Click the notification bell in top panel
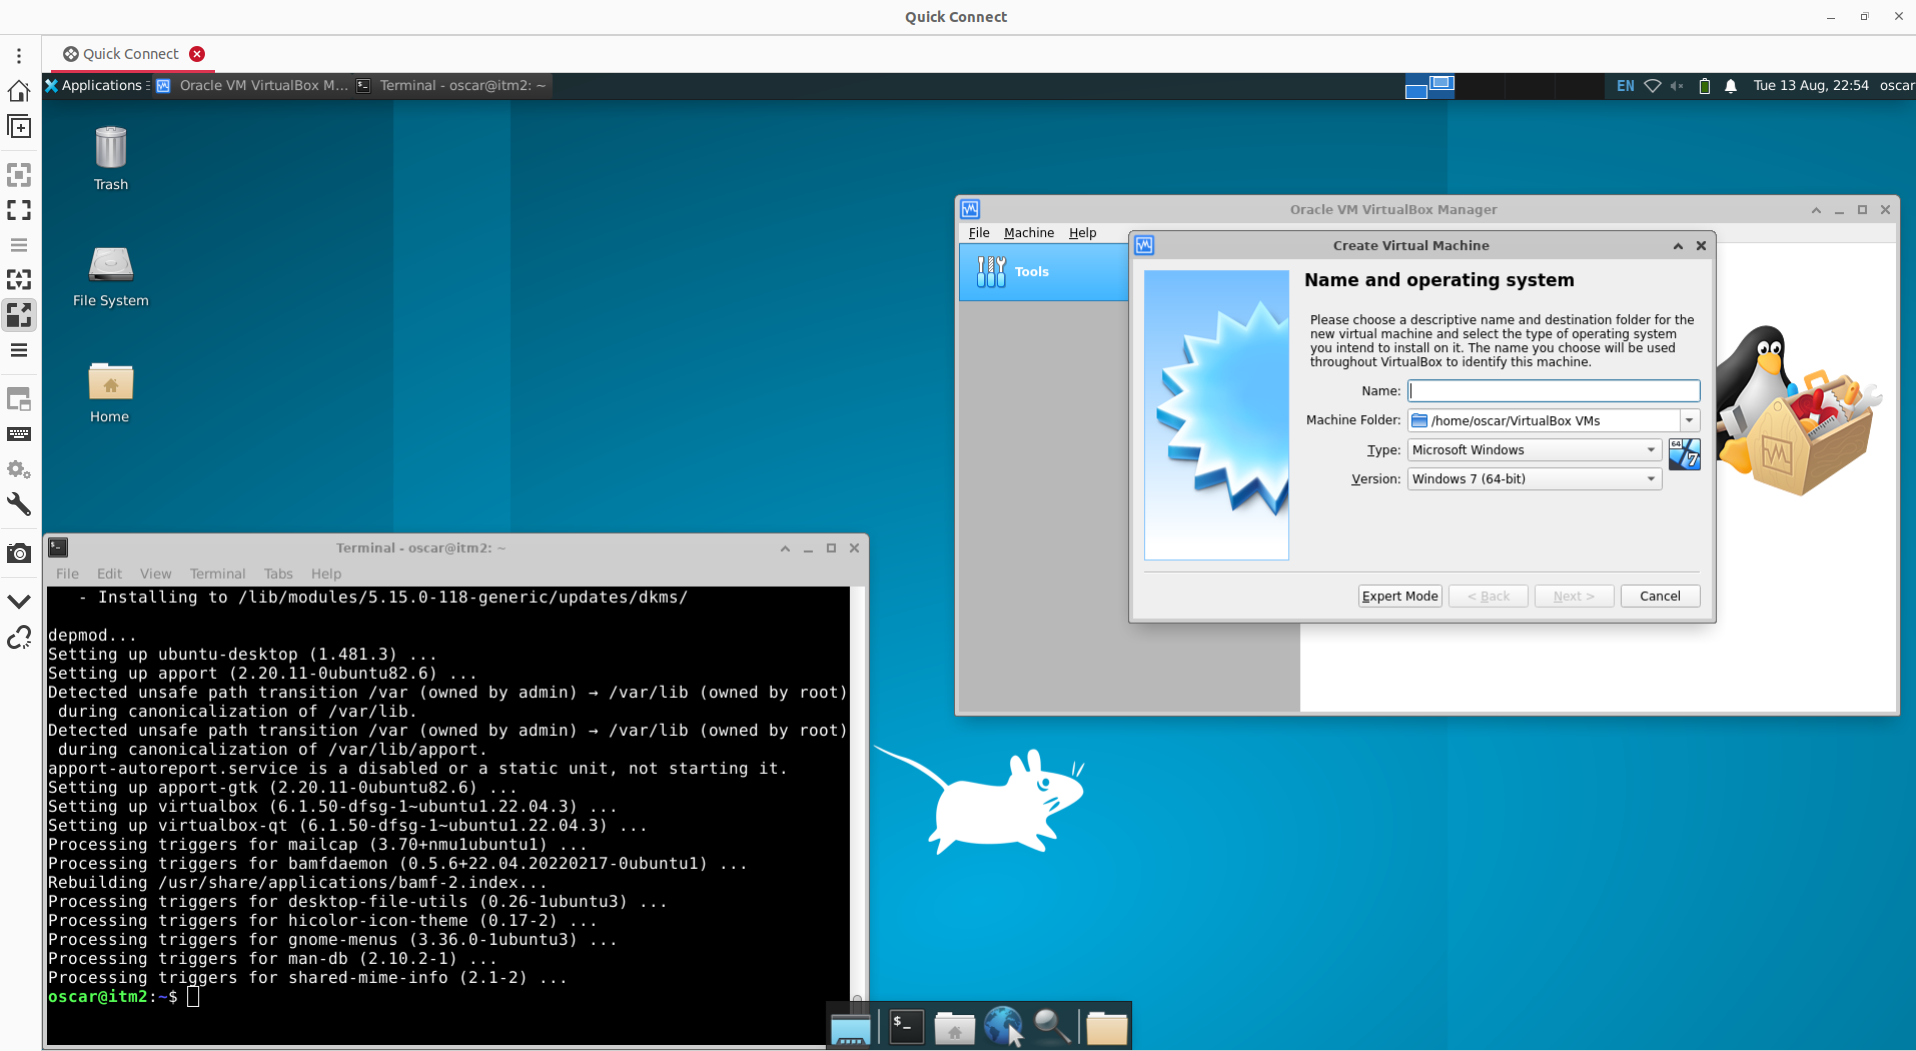Viewport: 1916px width, 1051px height. (1731, 86)
